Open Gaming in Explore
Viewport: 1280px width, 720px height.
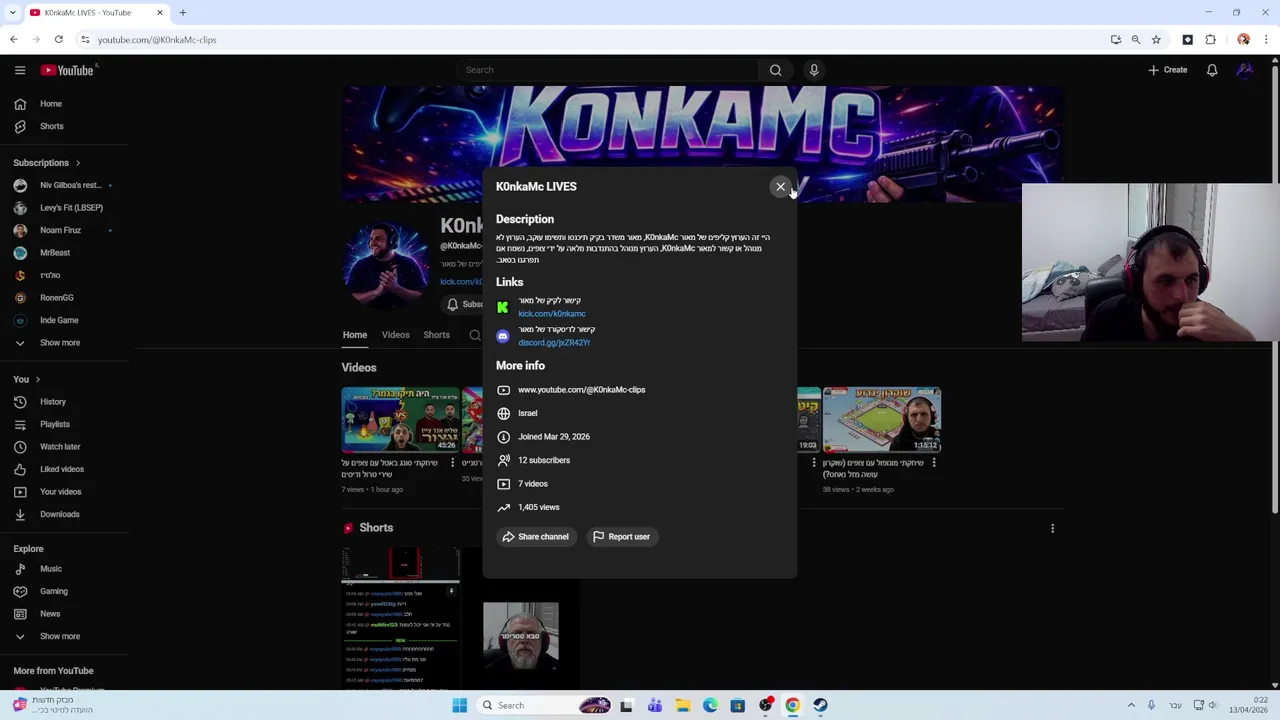pyautogui.click(x=64, y=591)
